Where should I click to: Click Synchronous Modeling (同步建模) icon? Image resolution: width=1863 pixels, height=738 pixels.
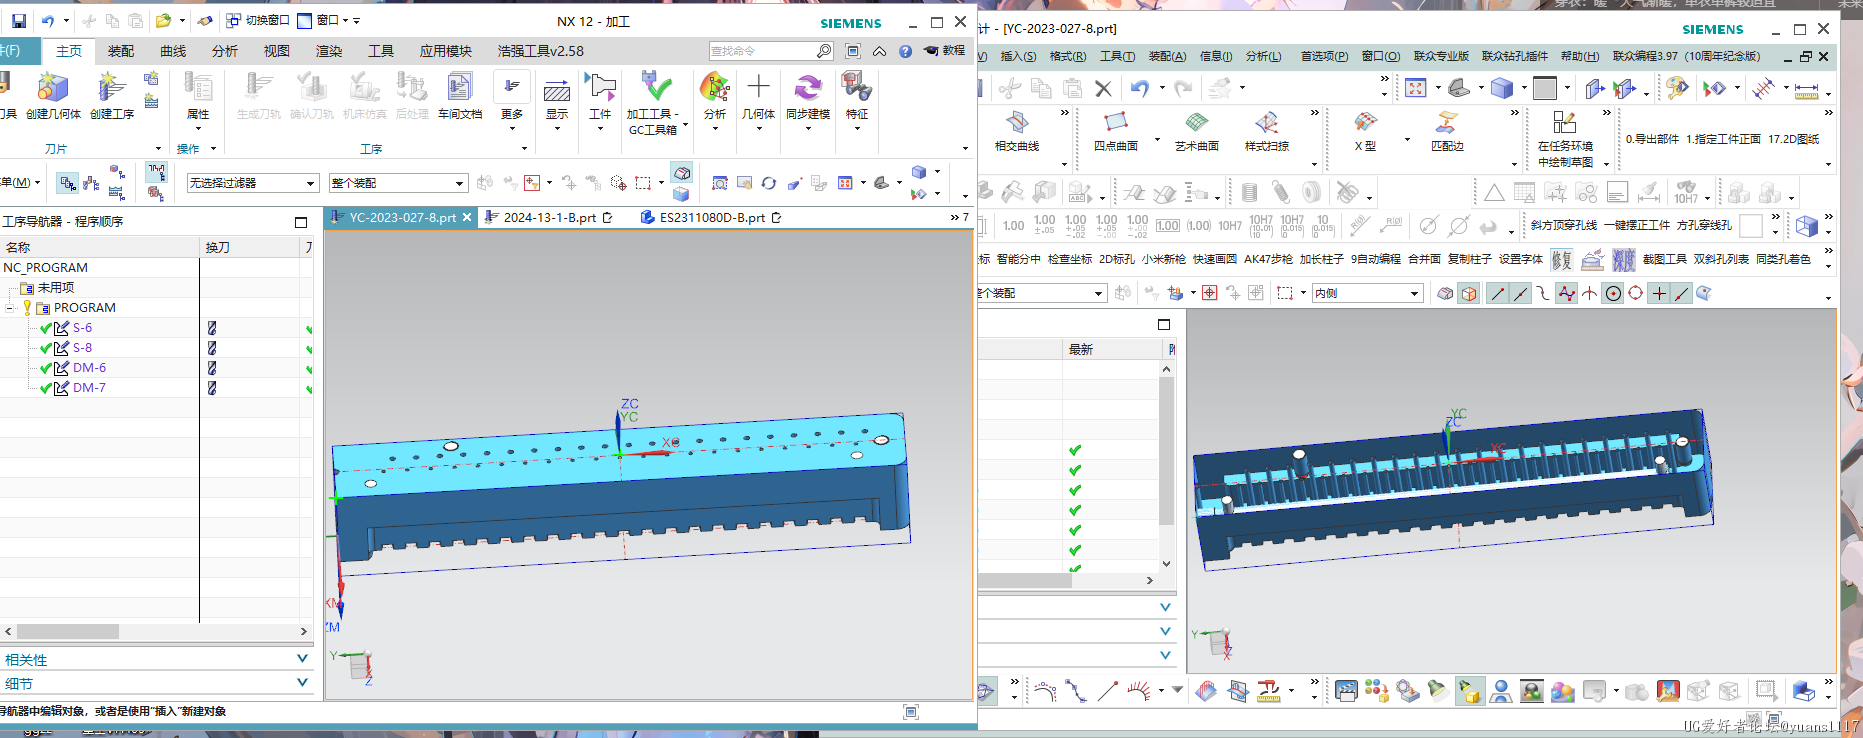click(808, 88)
